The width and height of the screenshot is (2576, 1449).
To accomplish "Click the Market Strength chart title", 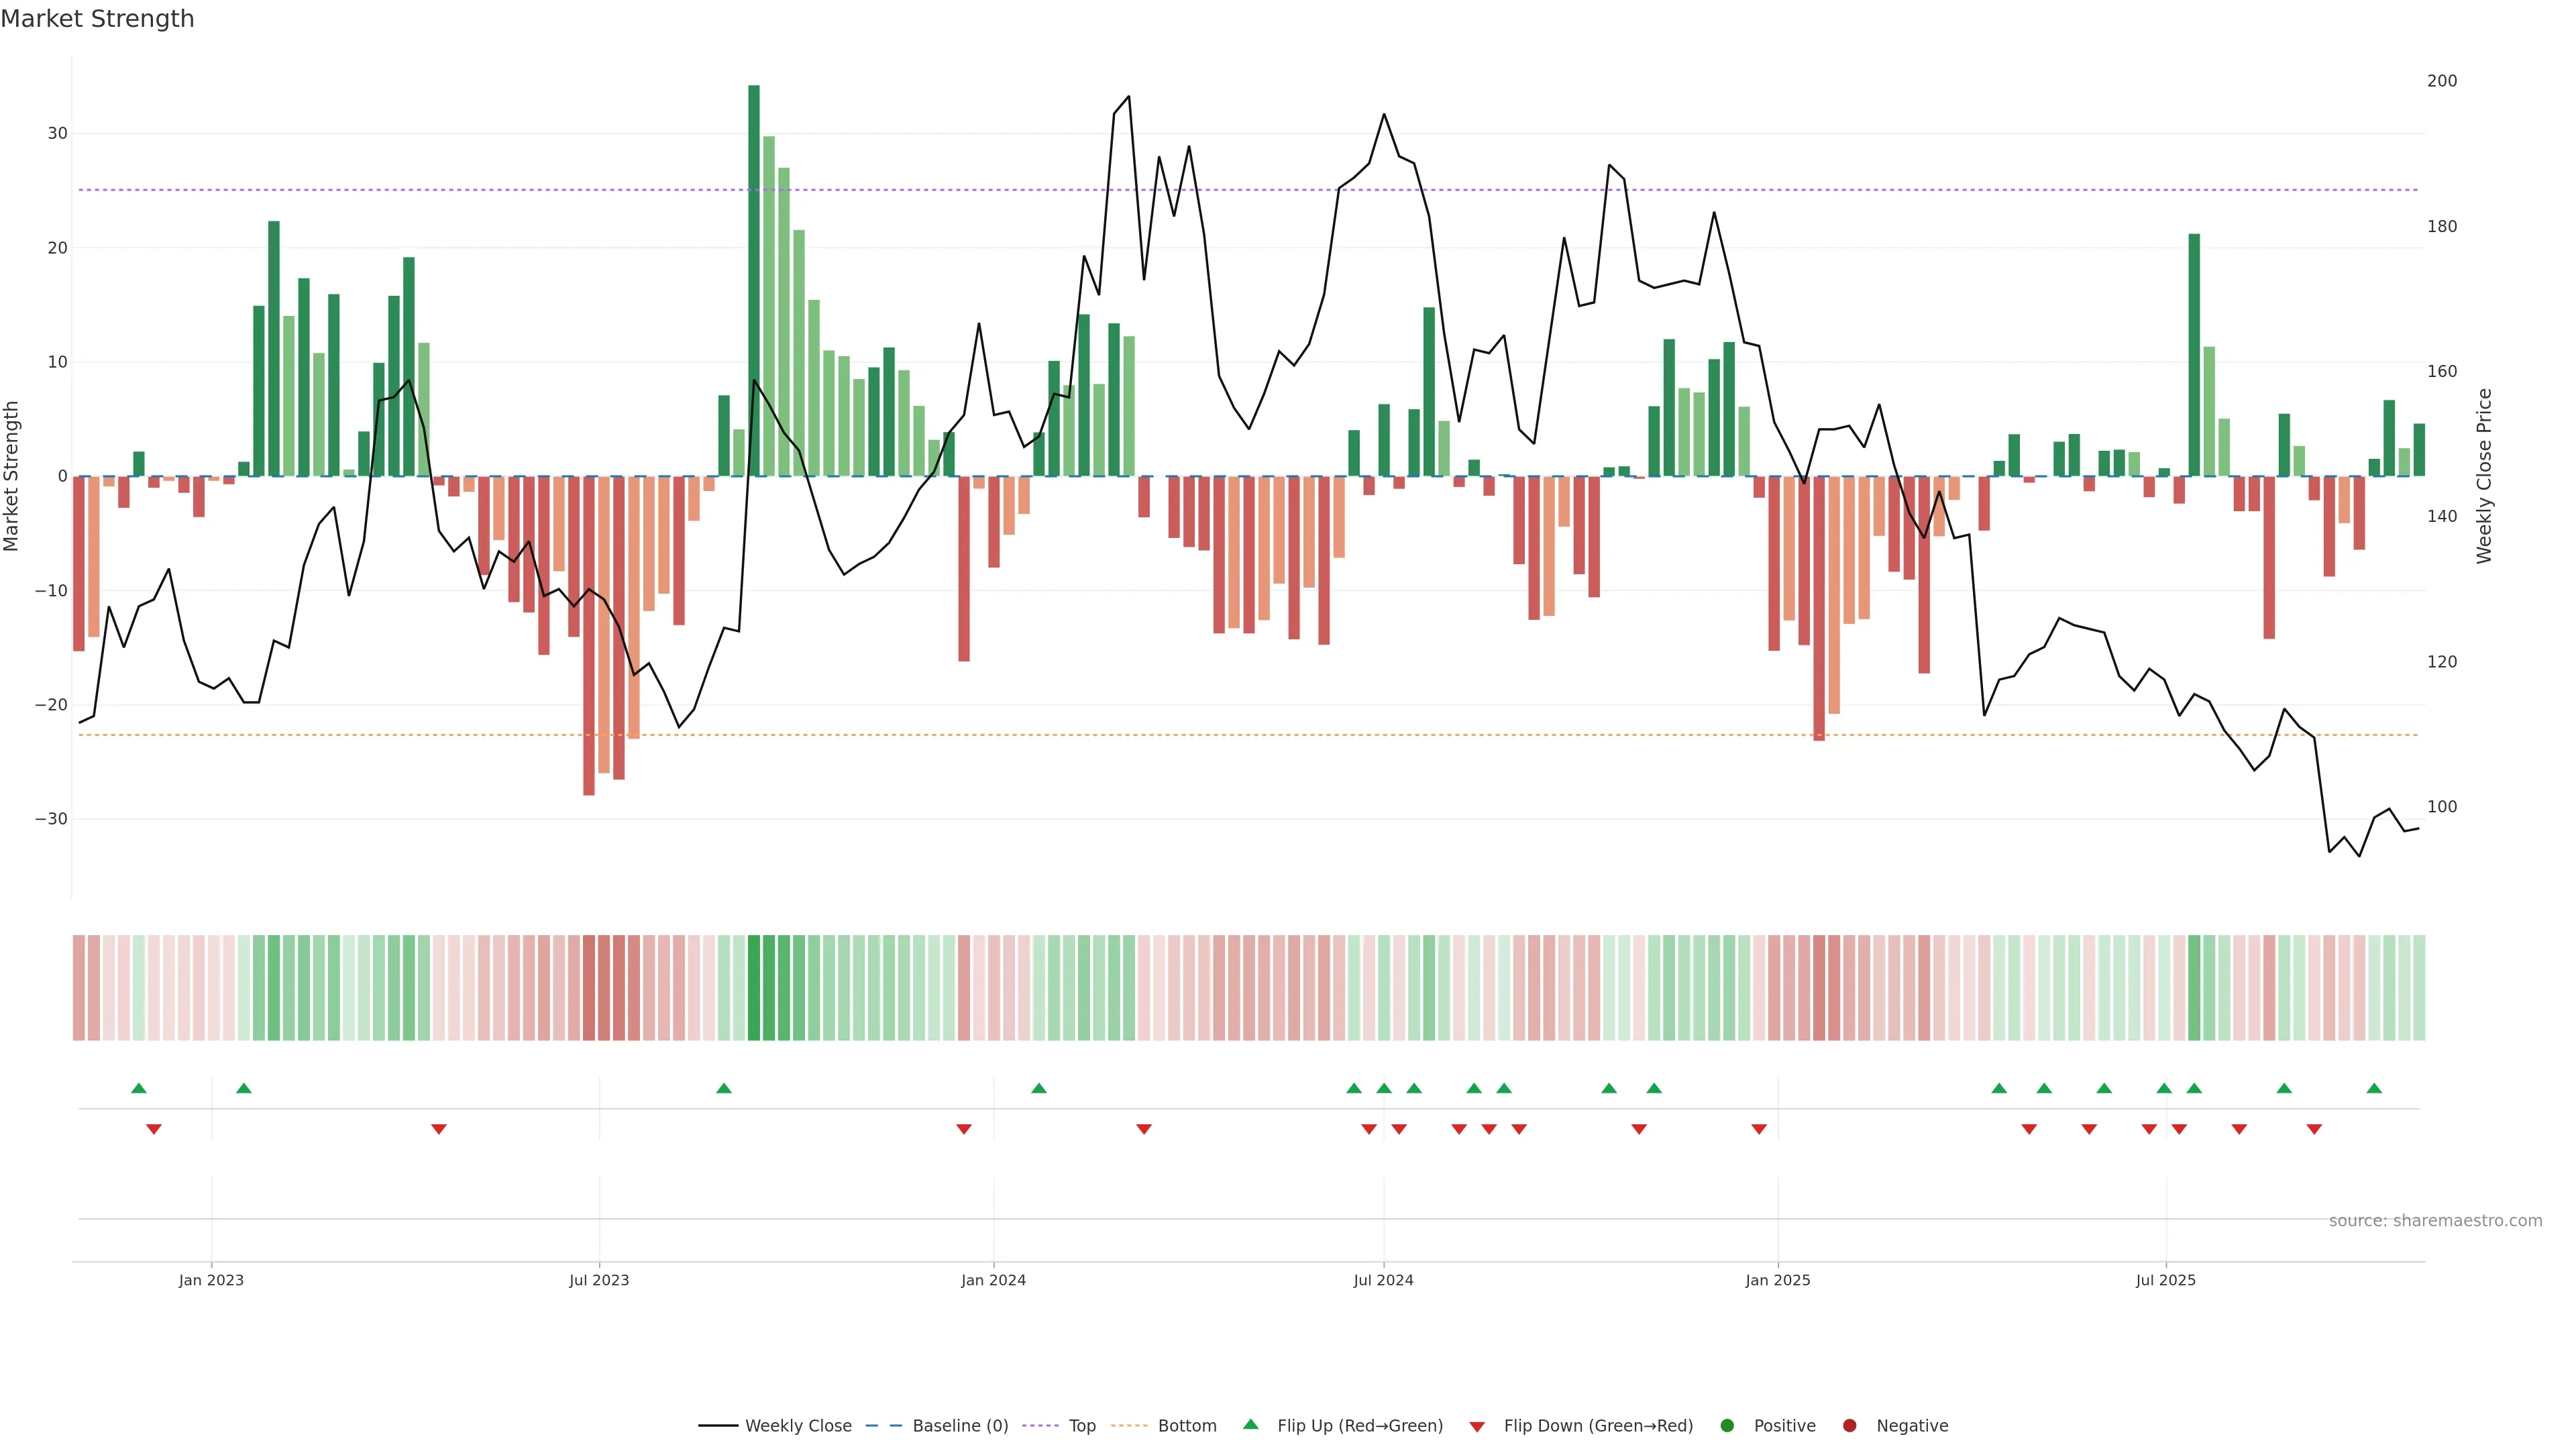I will point(97,19).
